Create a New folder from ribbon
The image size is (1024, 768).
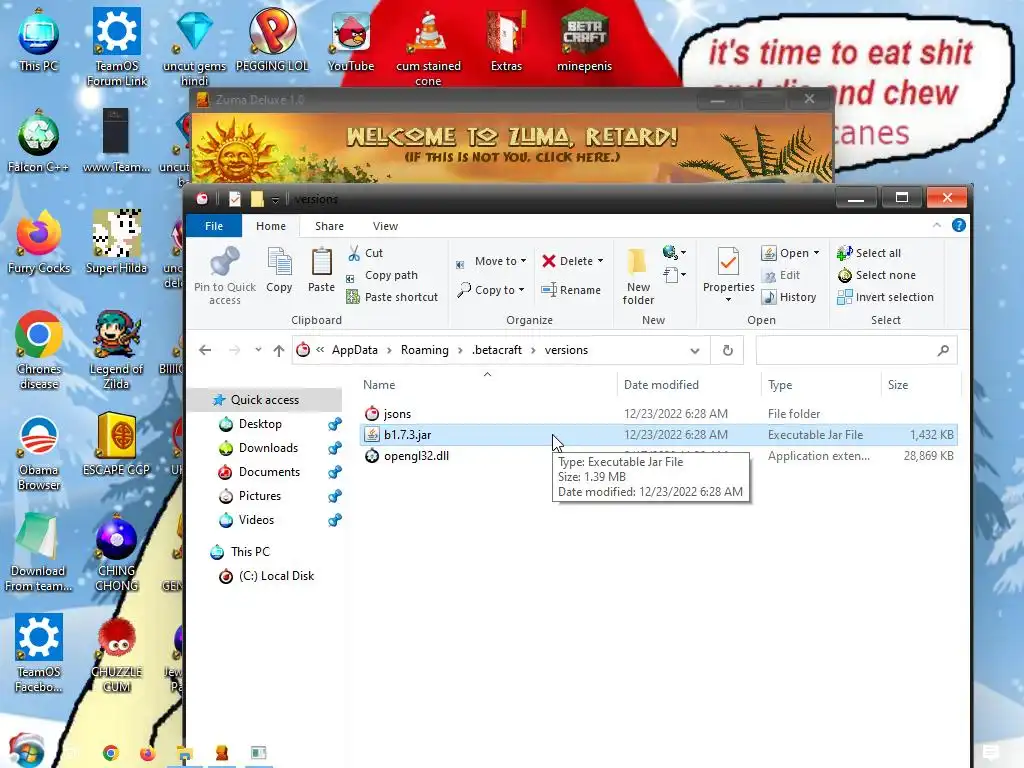point(638,276)
